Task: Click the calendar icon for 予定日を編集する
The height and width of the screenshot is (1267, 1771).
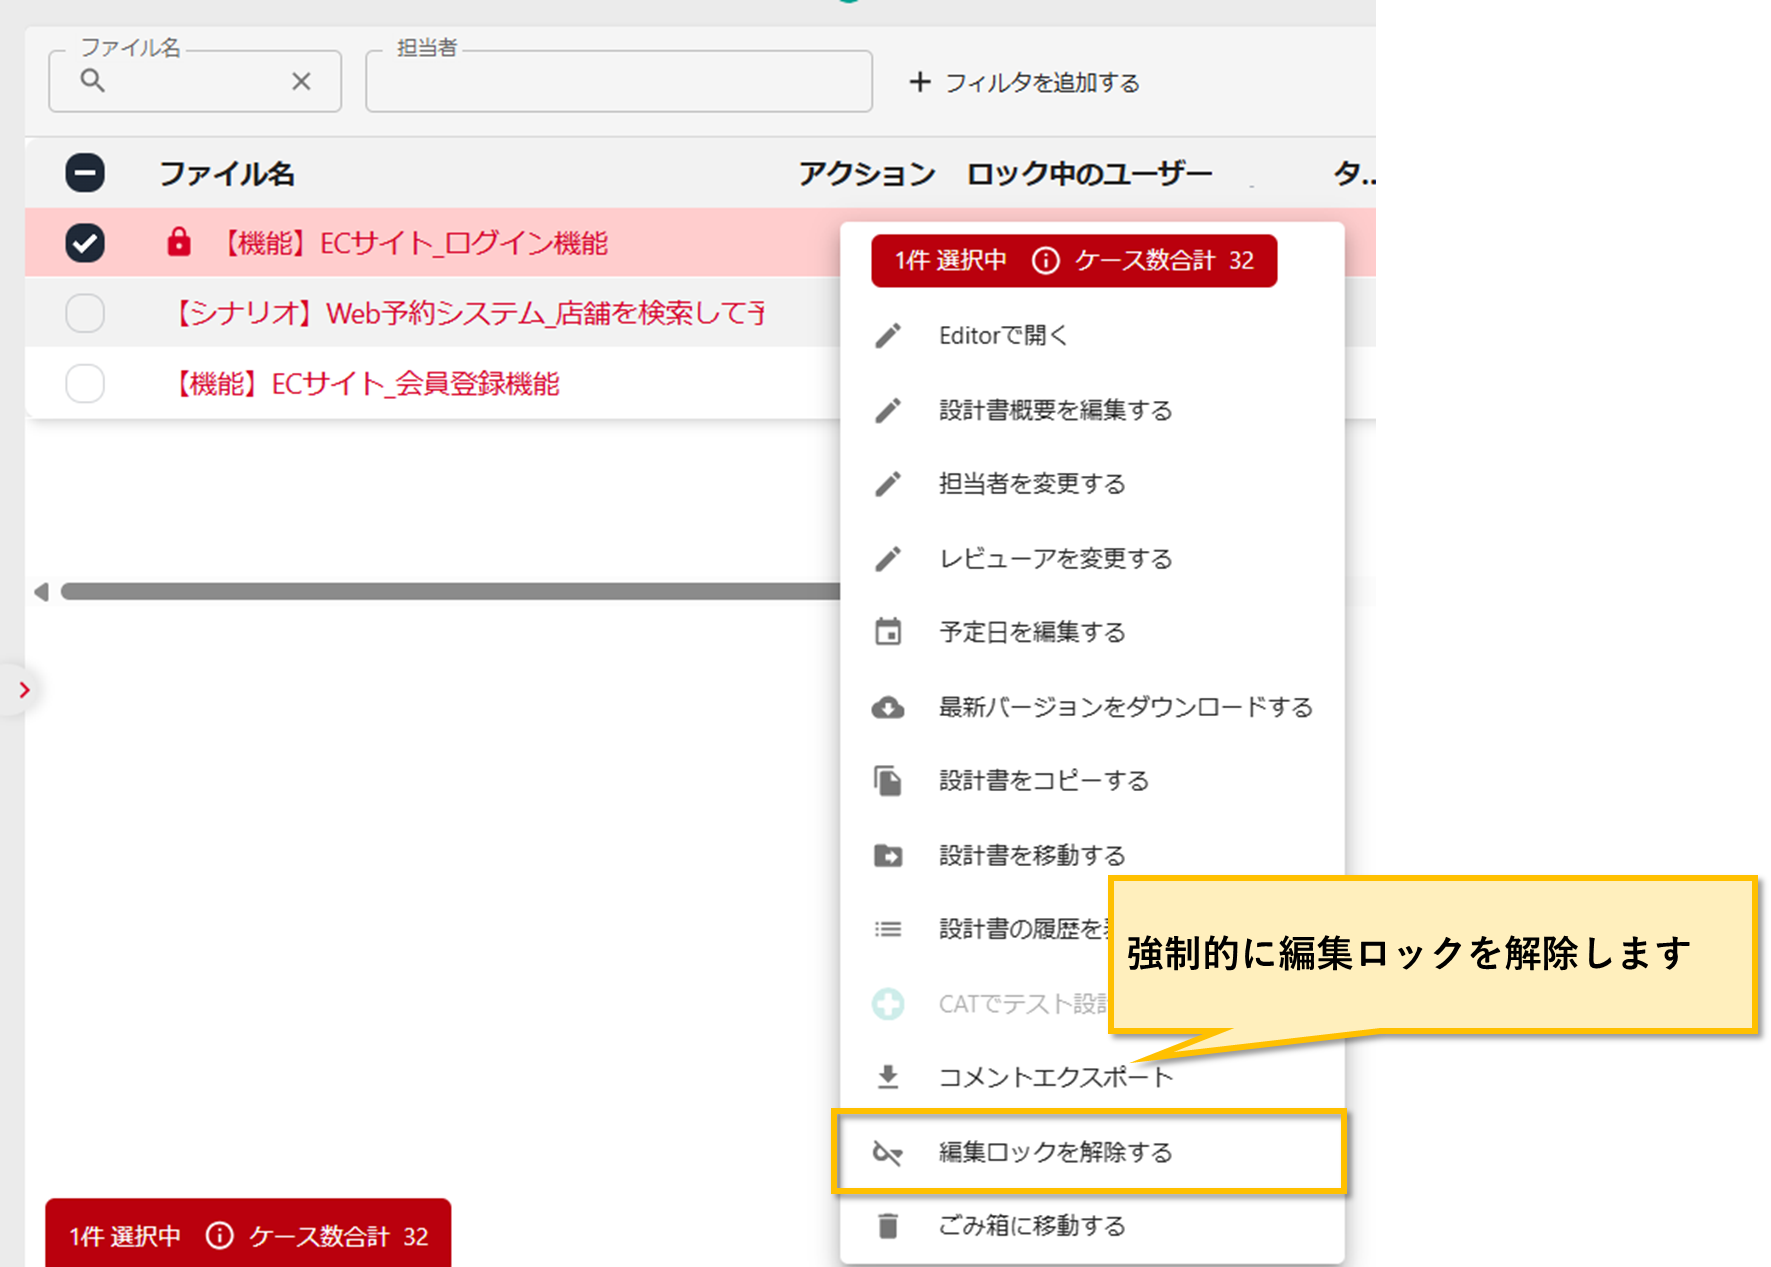Action: [x=888, y=632]
